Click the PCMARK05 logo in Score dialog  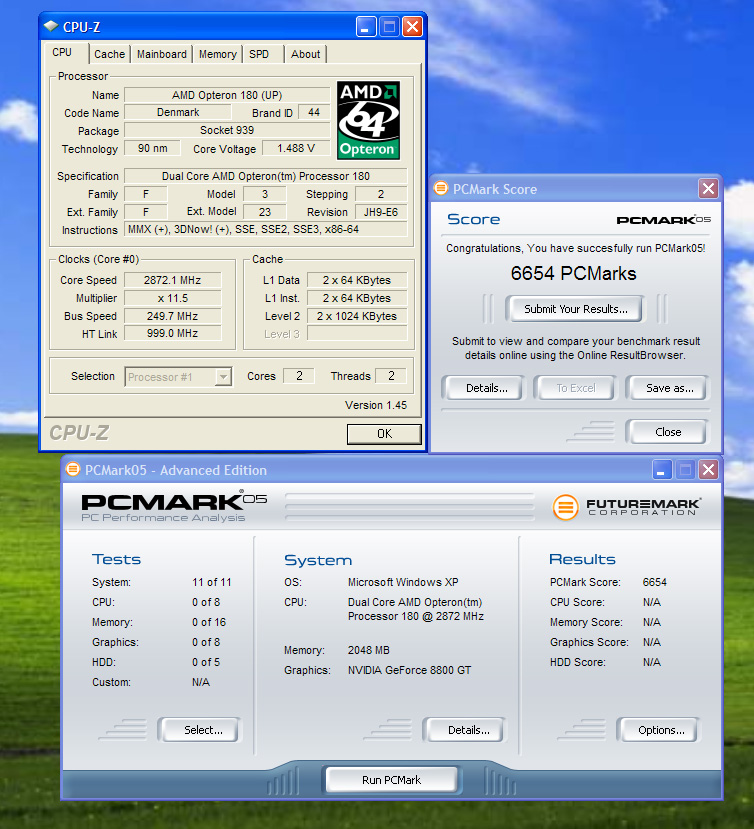point(664,219)
